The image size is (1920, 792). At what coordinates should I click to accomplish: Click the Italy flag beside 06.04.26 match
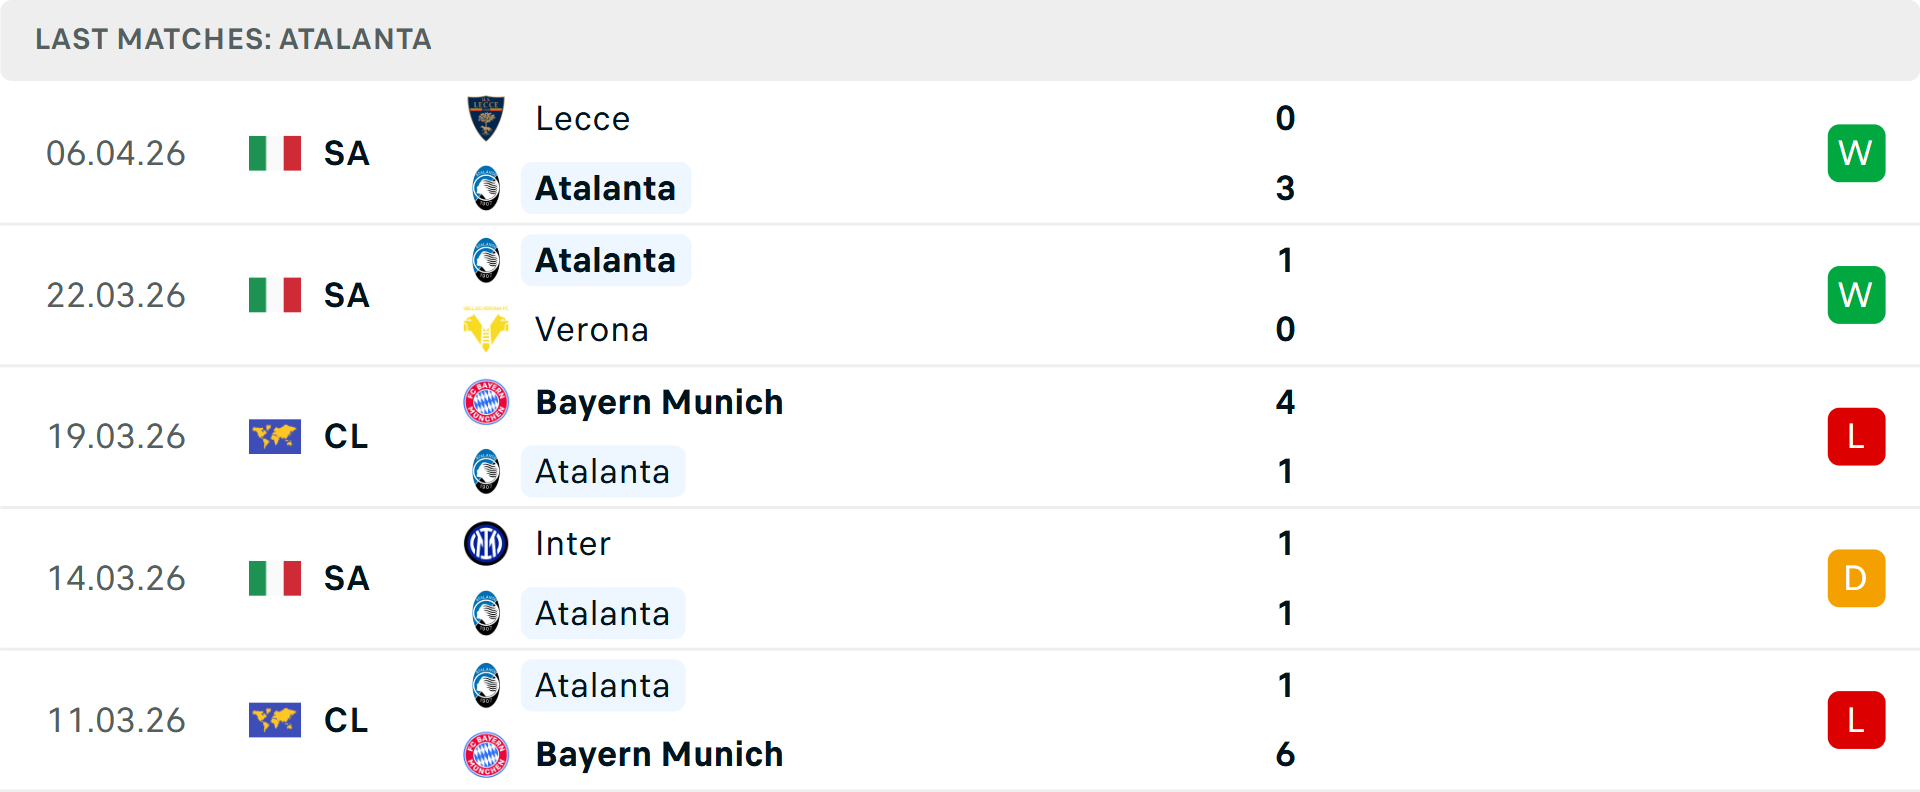[x=275, y=153]
